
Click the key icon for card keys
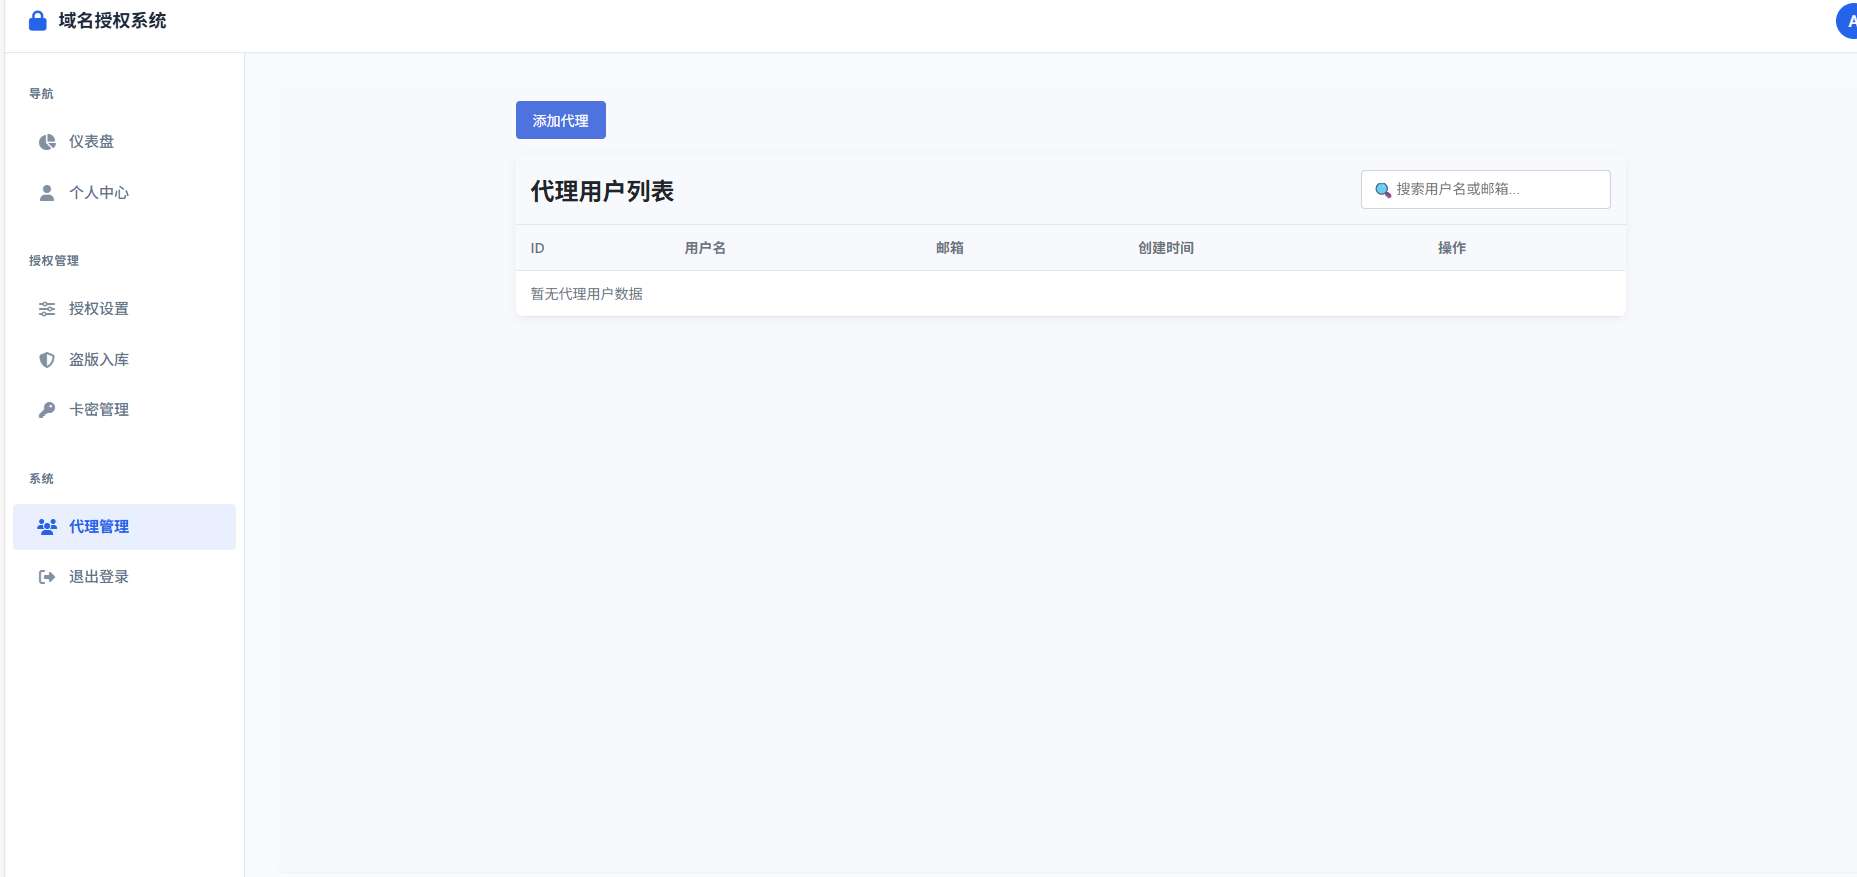point(47,410)
